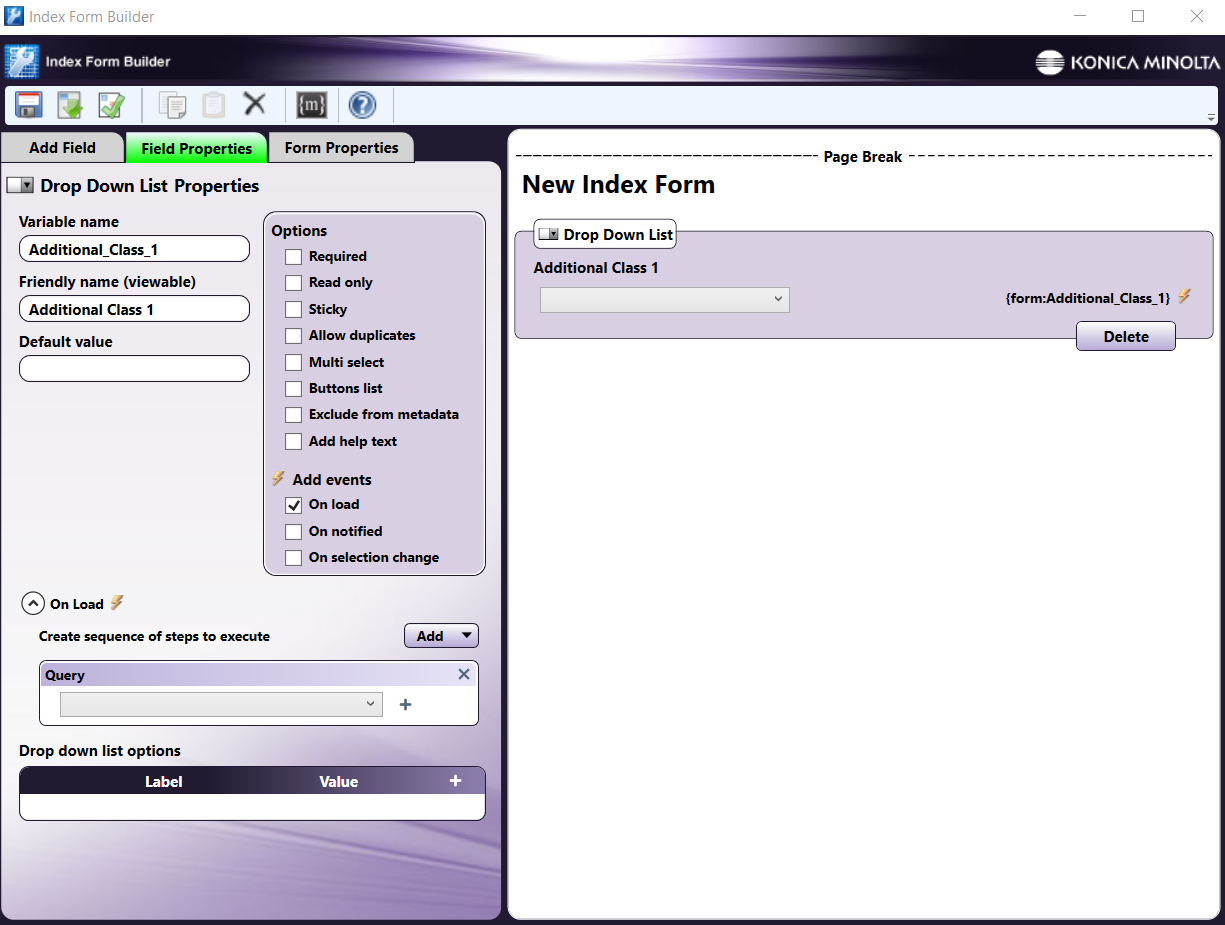The image size is (1225, 925).
Task: Click the lightning icon beside Add events
Action: (279, 479)
